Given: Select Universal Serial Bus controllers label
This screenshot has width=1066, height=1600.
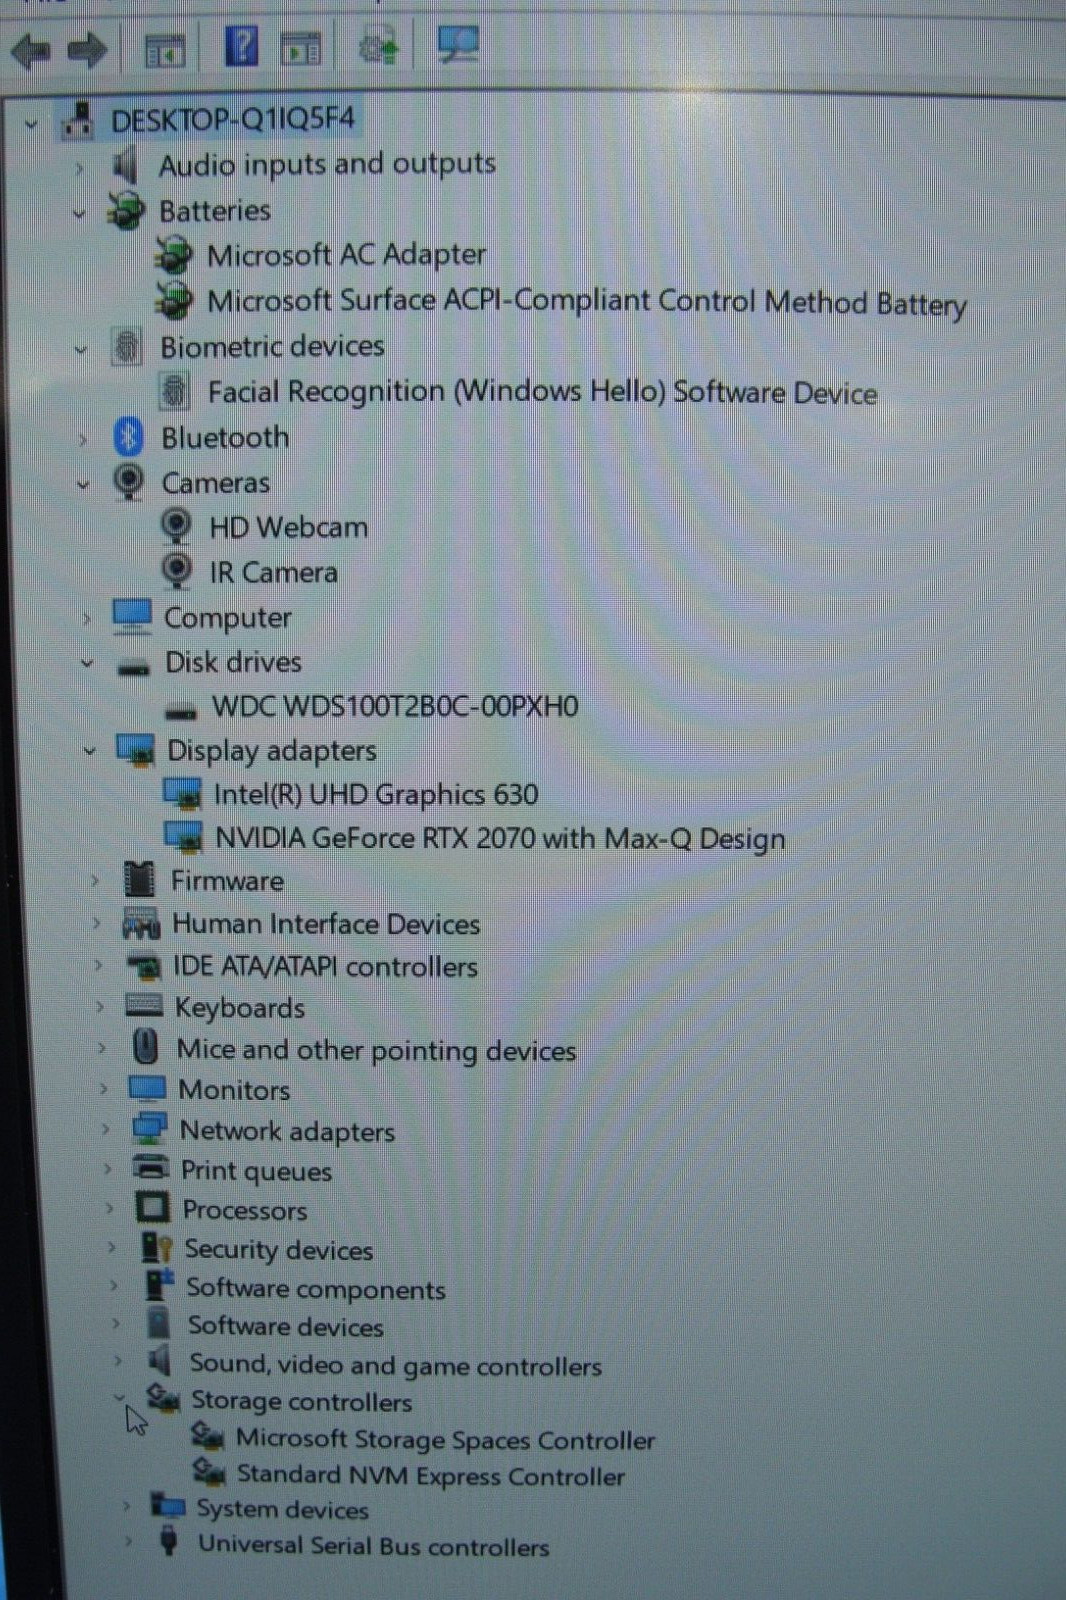Looking at the screenshot, I should [x=373, y=1546].
